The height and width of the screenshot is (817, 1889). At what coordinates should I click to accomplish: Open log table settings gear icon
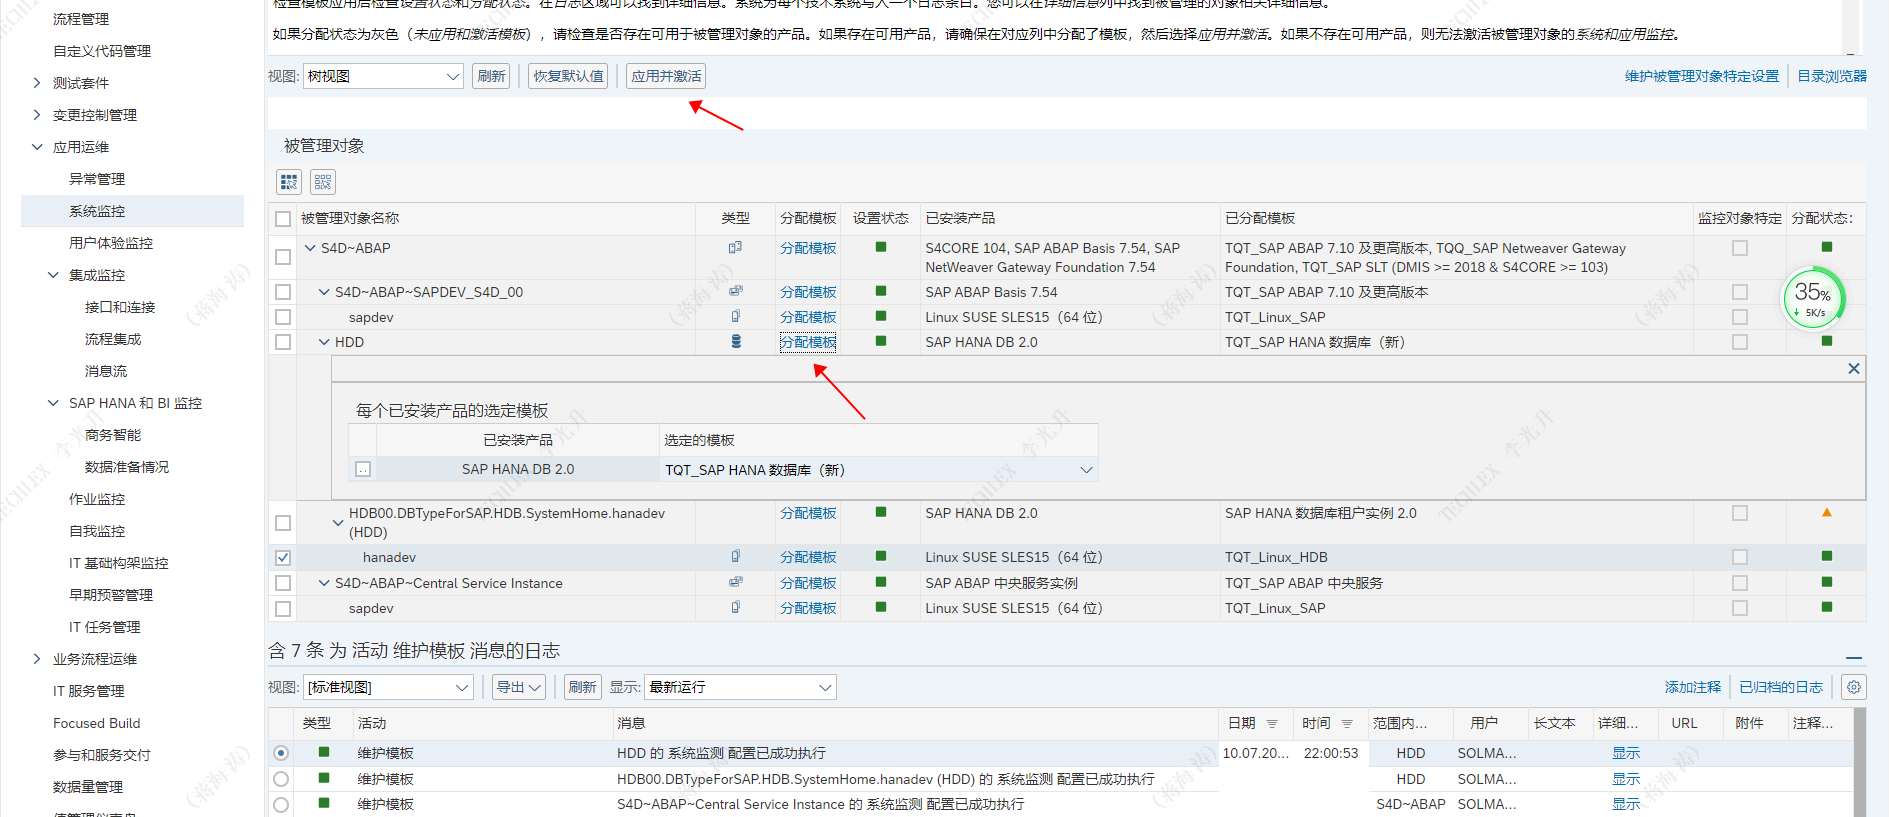[1853, 687]
